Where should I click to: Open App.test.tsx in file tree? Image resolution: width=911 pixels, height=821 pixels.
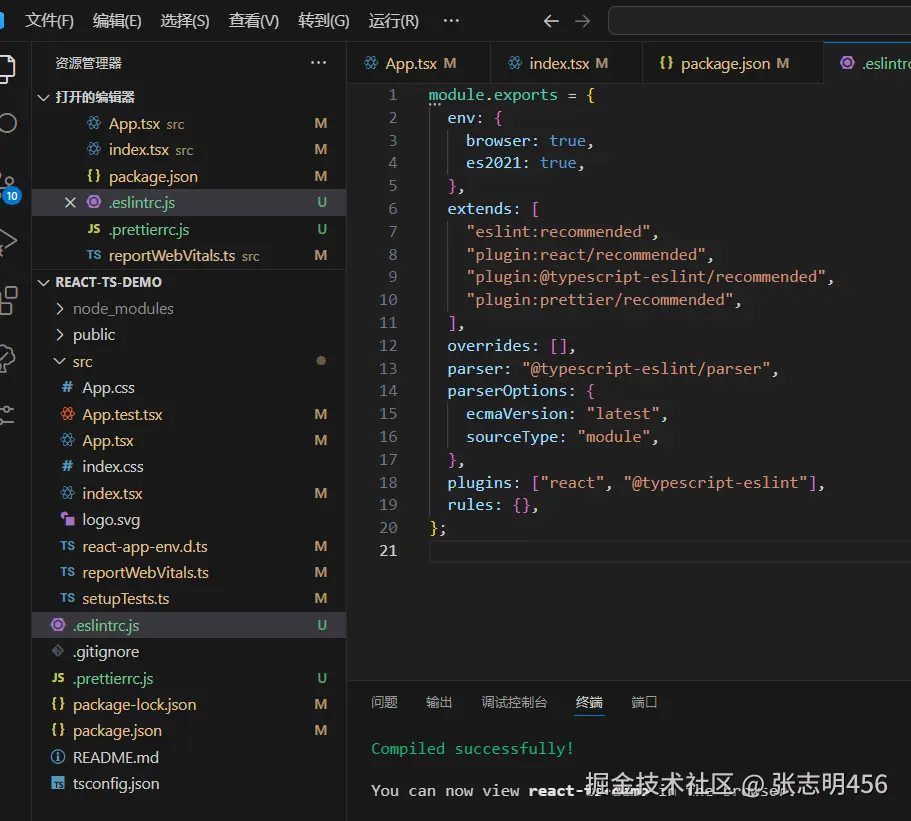[x=189, y=414]
